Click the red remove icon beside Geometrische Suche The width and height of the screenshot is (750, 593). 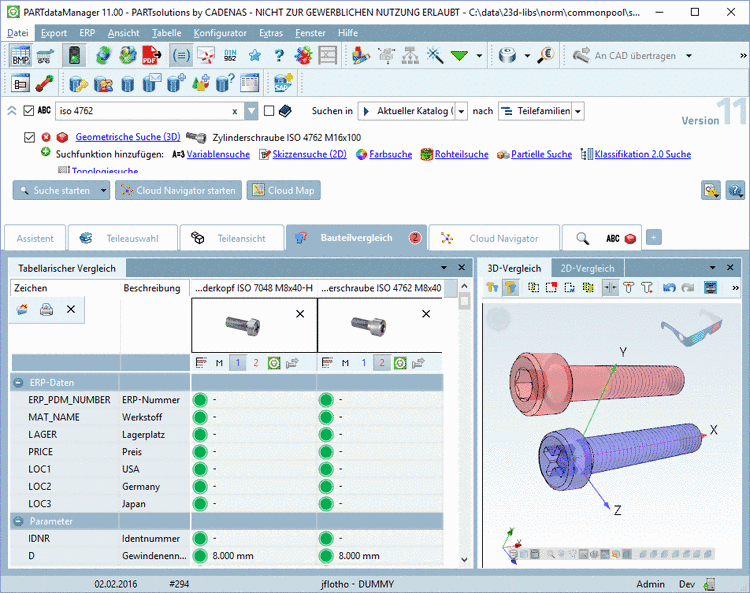click(x=46, y=137)
